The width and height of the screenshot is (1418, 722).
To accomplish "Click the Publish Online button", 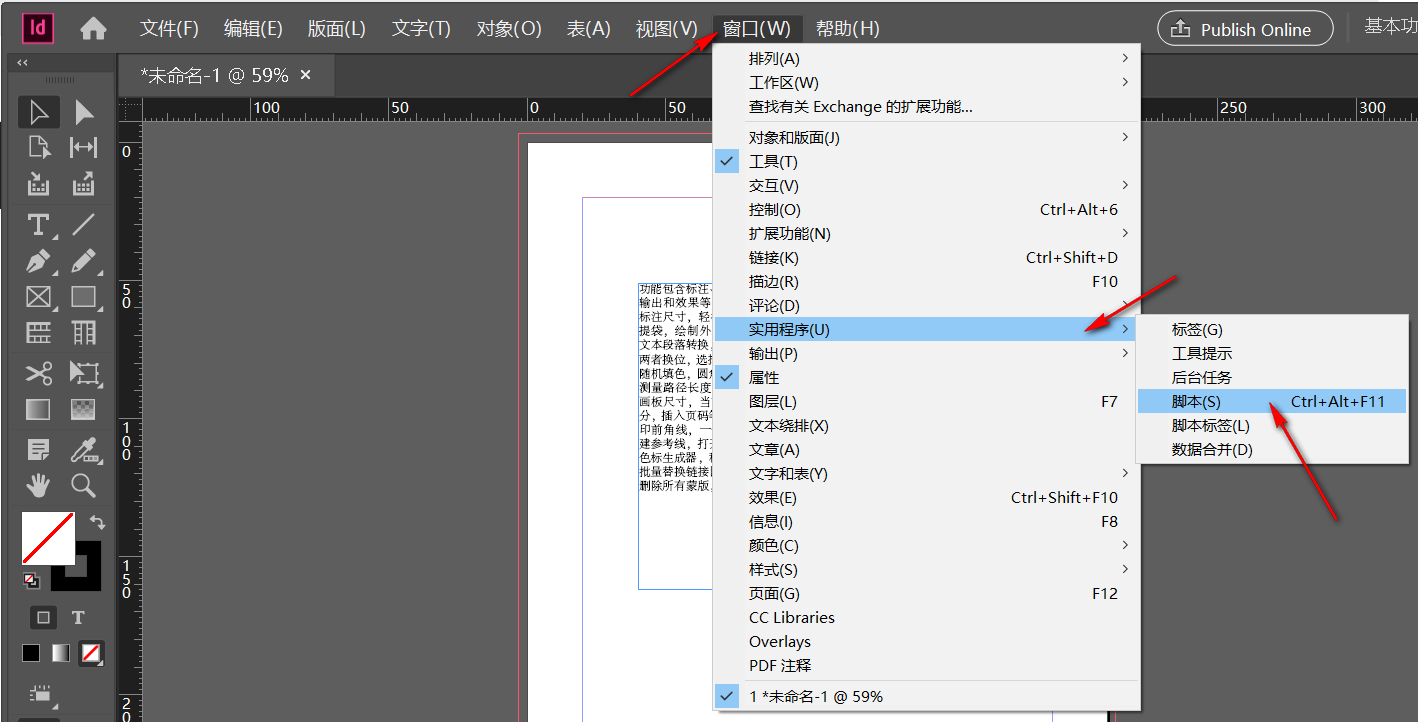I will coord(1245,28).
